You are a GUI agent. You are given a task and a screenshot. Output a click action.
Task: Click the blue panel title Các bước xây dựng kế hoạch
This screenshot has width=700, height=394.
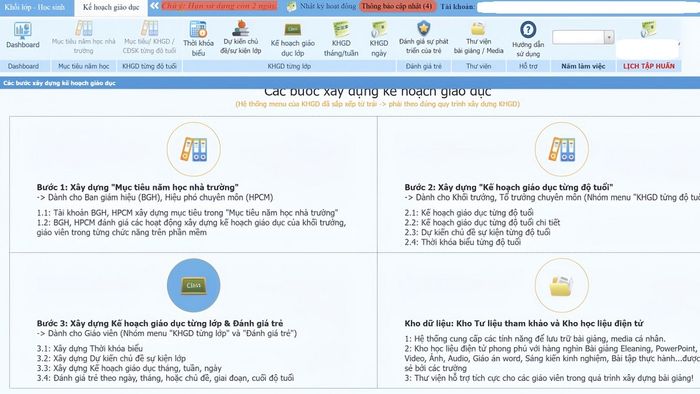click(59, 83)
